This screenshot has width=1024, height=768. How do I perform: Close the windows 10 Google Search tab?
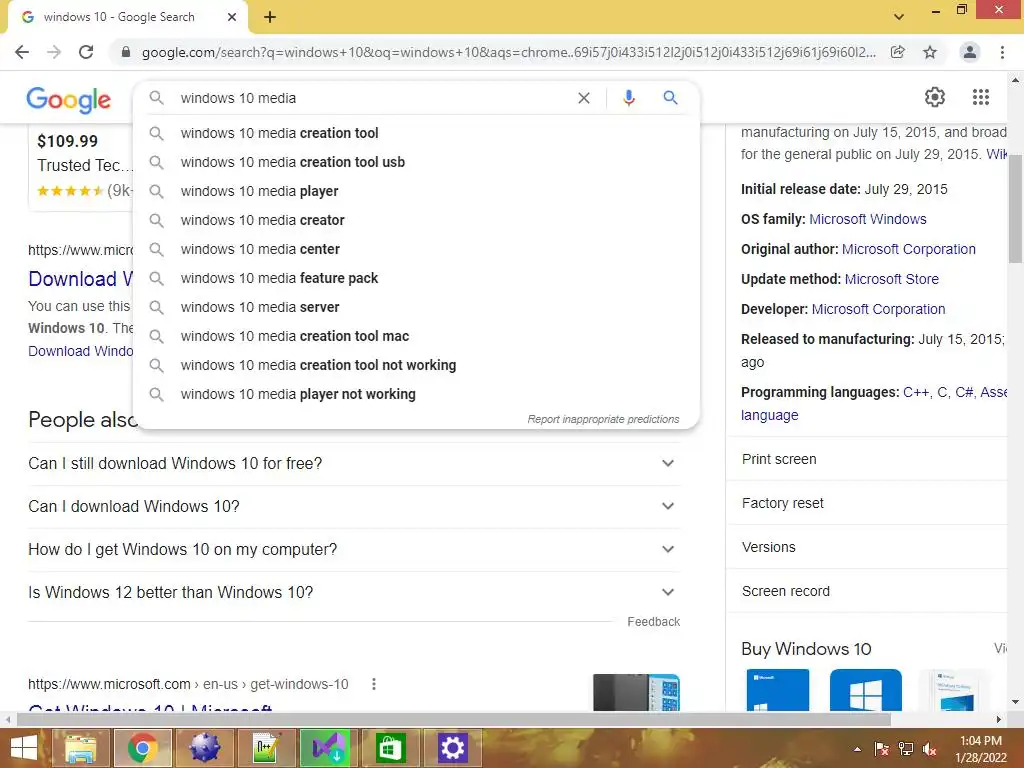click(232, 17)
